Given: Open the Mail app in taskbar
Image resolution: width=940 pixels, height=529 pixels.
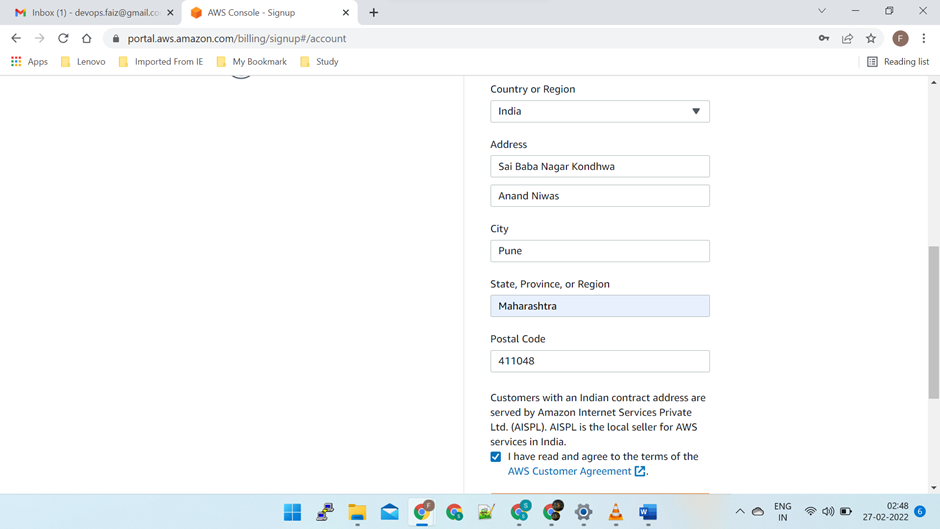Looking at the screenshot, I should pos(390,512).
